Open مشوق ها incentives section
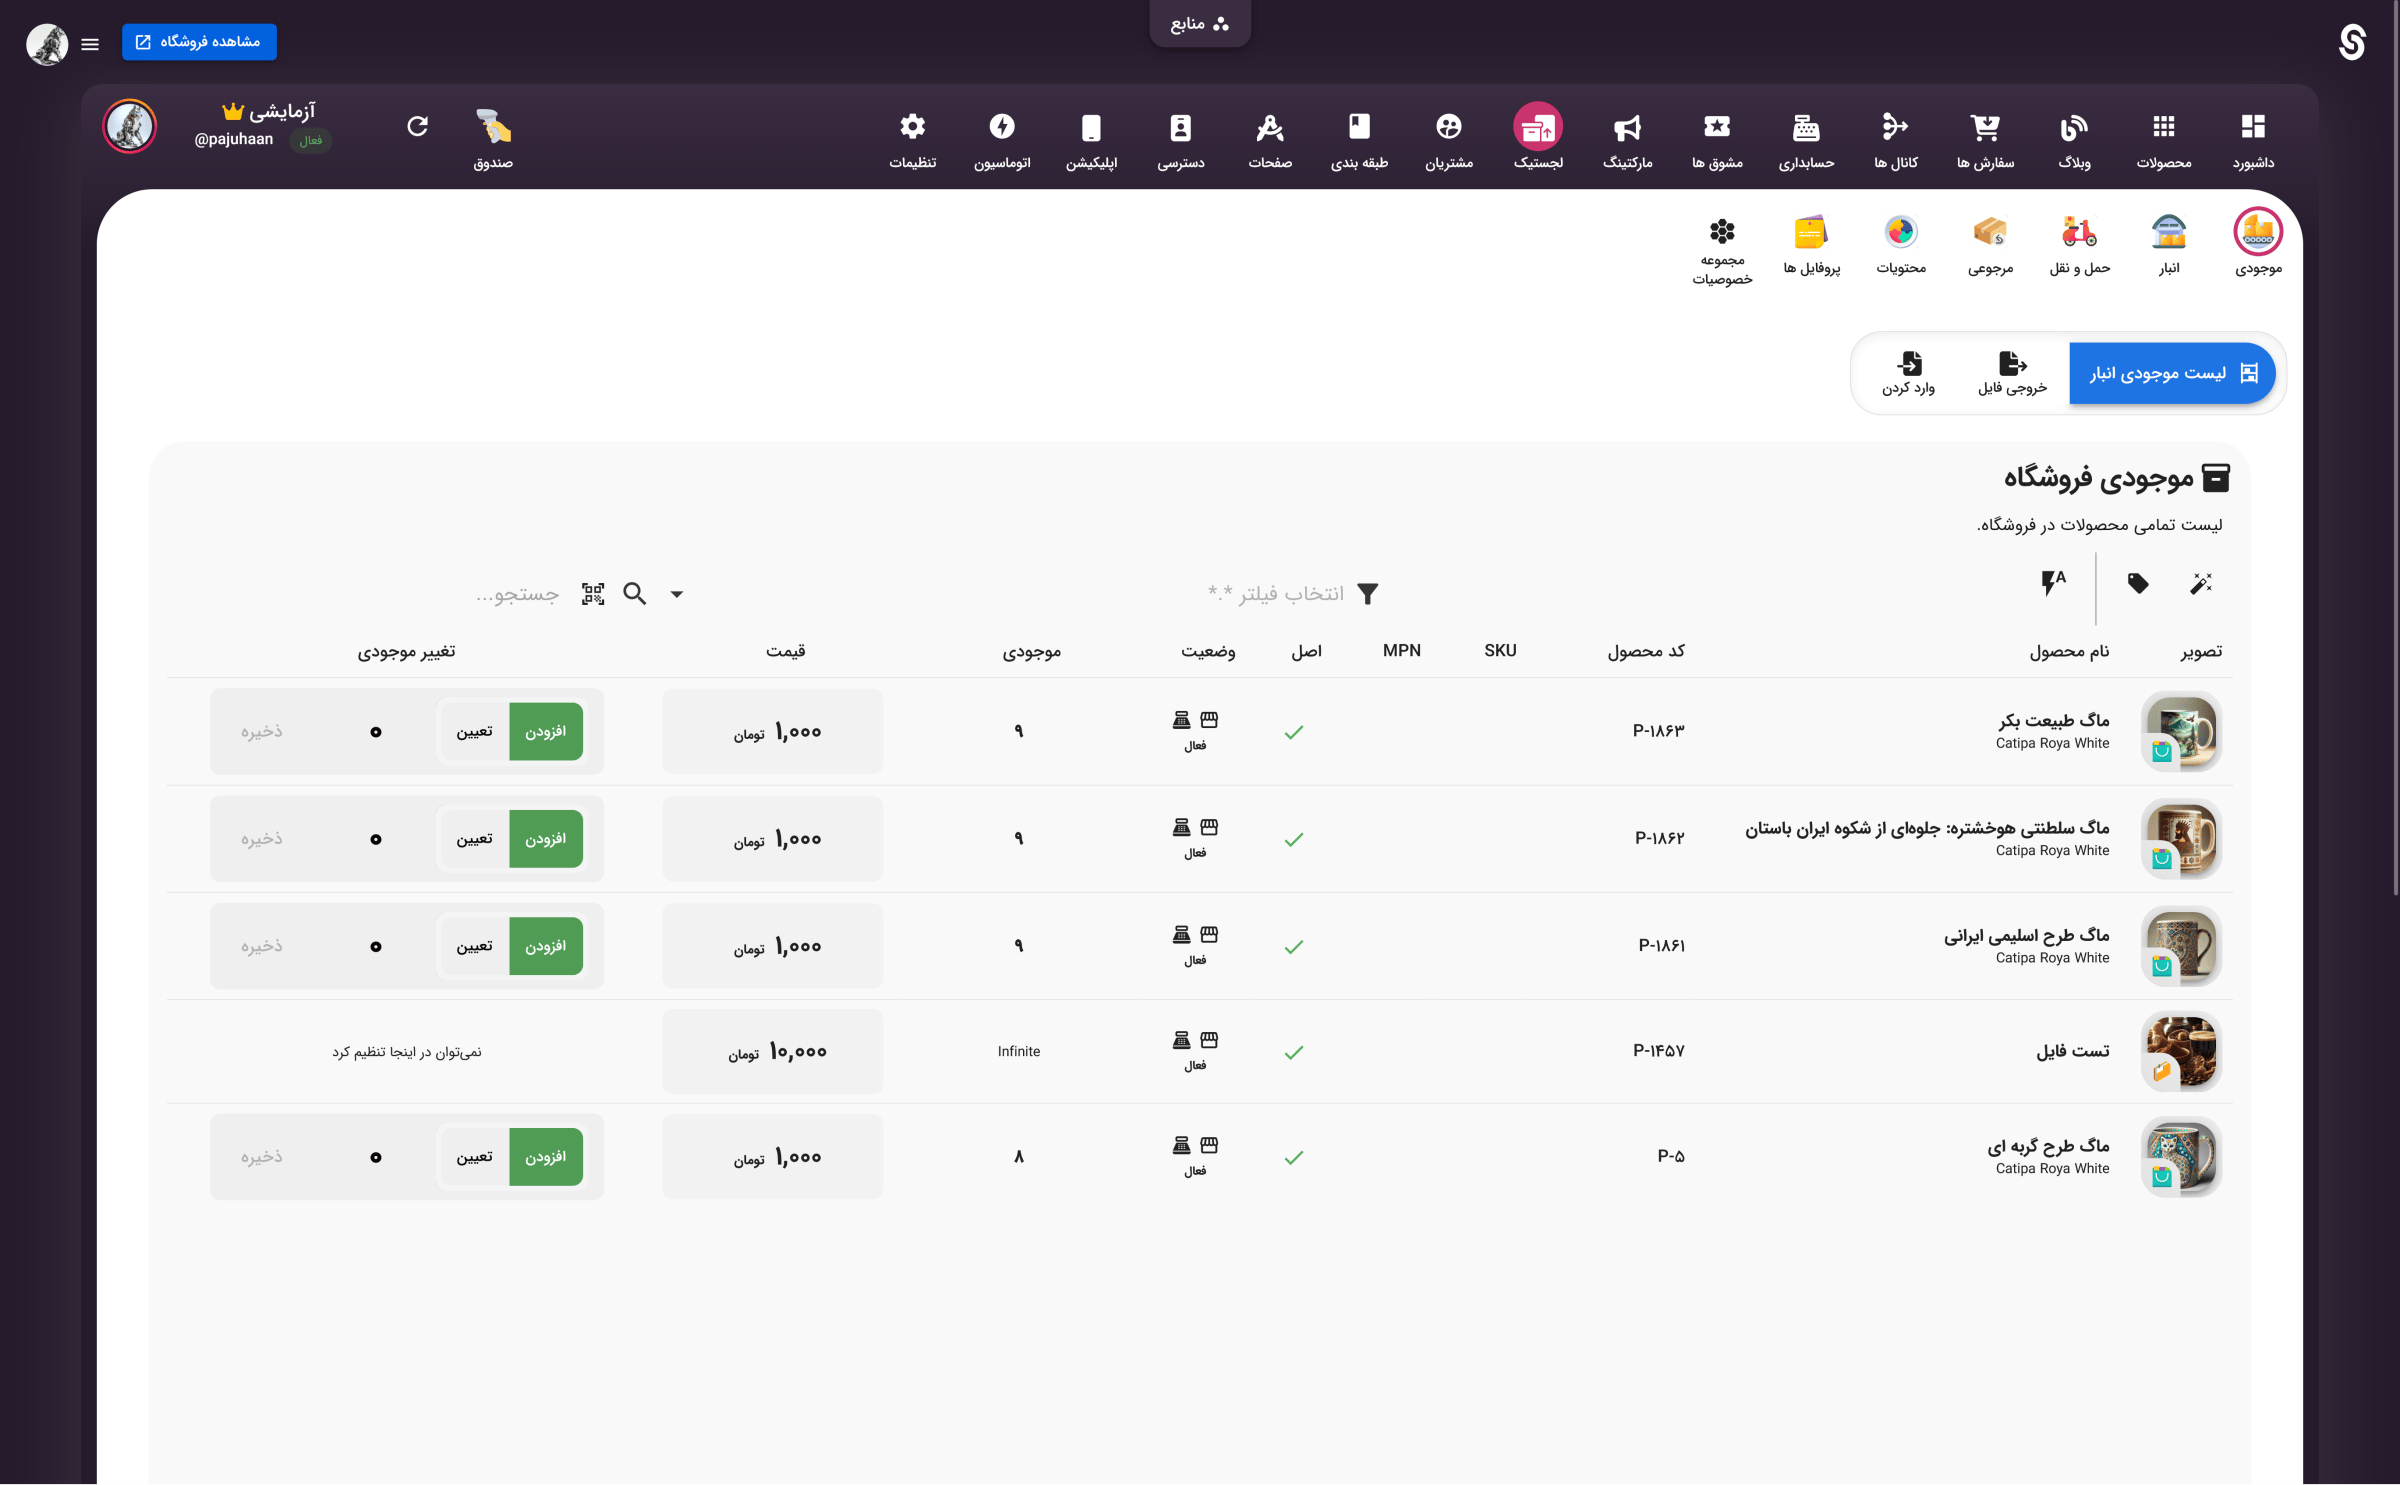 (x=1717, y=140)
